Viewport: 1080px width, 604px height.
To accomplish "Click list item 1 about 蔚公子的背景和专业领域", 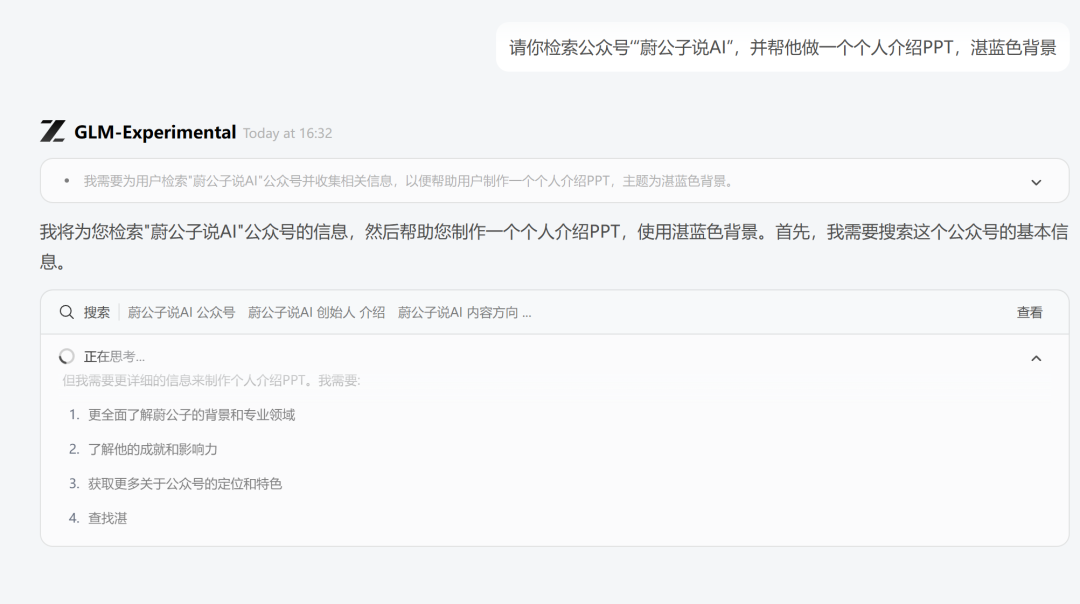I will point(181,413).
